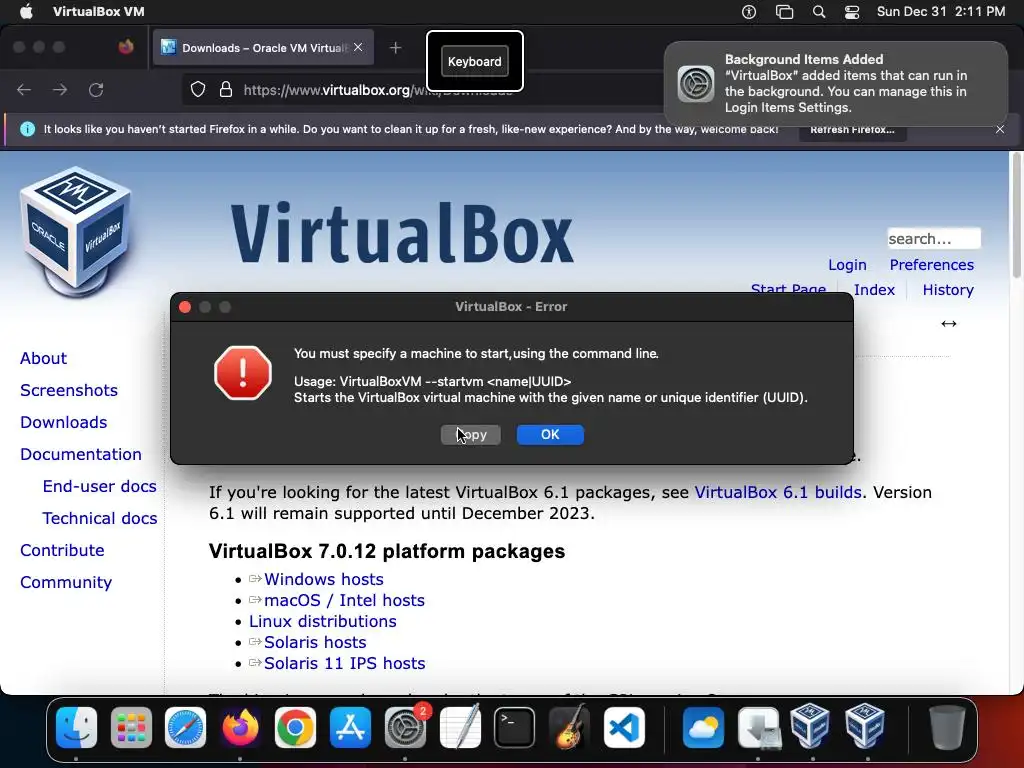Viewport: 1024px width, 768px height.
Task: Click the VirtualBox cube logo on the page
Action: tap(76, 230)
